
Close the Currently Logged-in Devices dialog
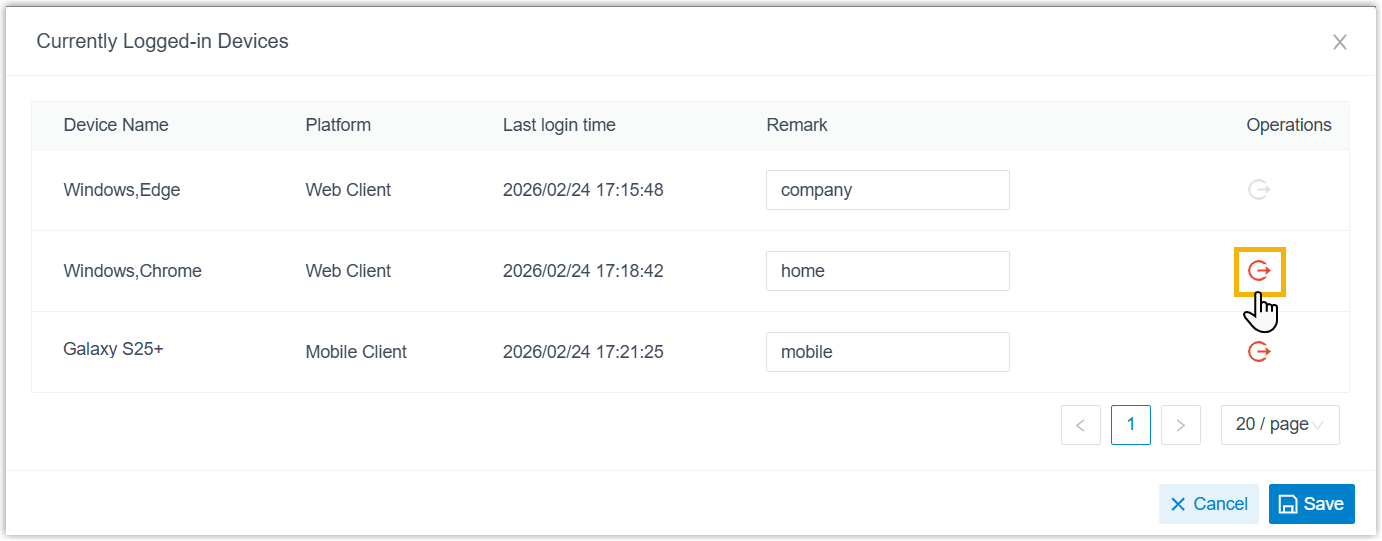(x=1340, y=42)
